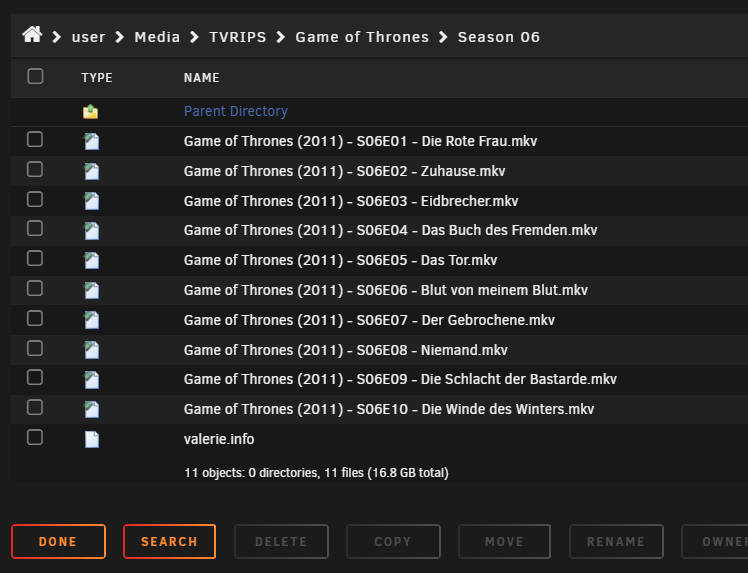Image resolution: width=748 pixels, height=573 pixels.
Task: Navigate to TVRIPS in breadcrumb
Action: tap(238, 37)
